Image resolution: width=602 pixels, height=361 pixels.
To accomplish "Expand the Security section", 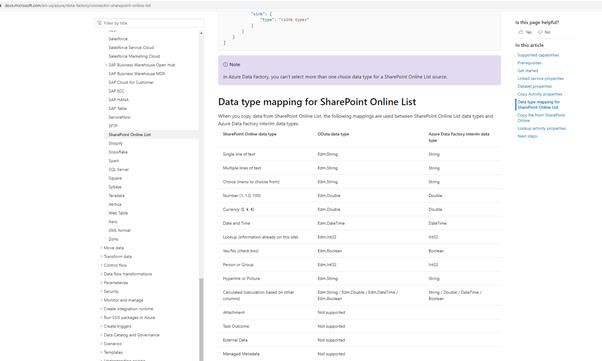I will click(x=101, y=291).
